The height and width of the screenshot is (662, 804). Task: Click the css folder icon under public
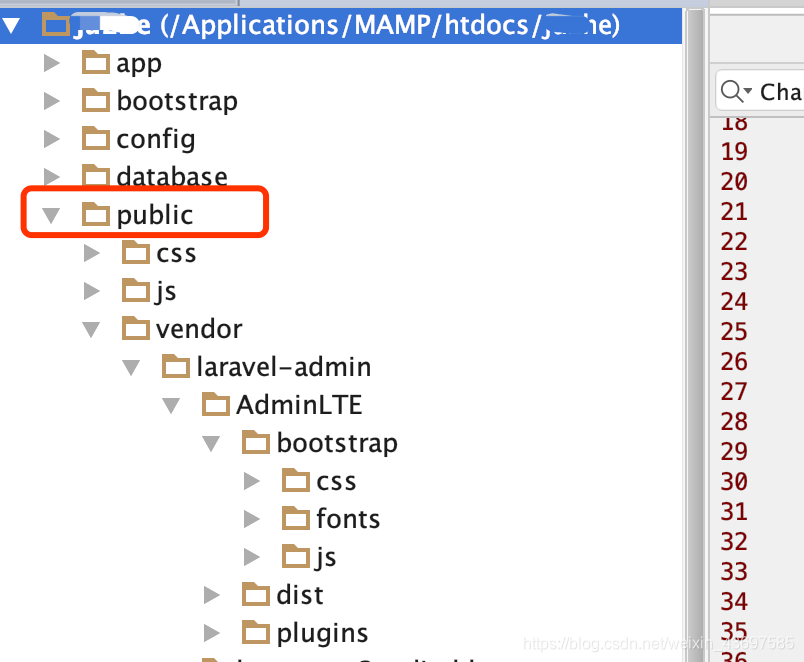[x=136, y=252]
